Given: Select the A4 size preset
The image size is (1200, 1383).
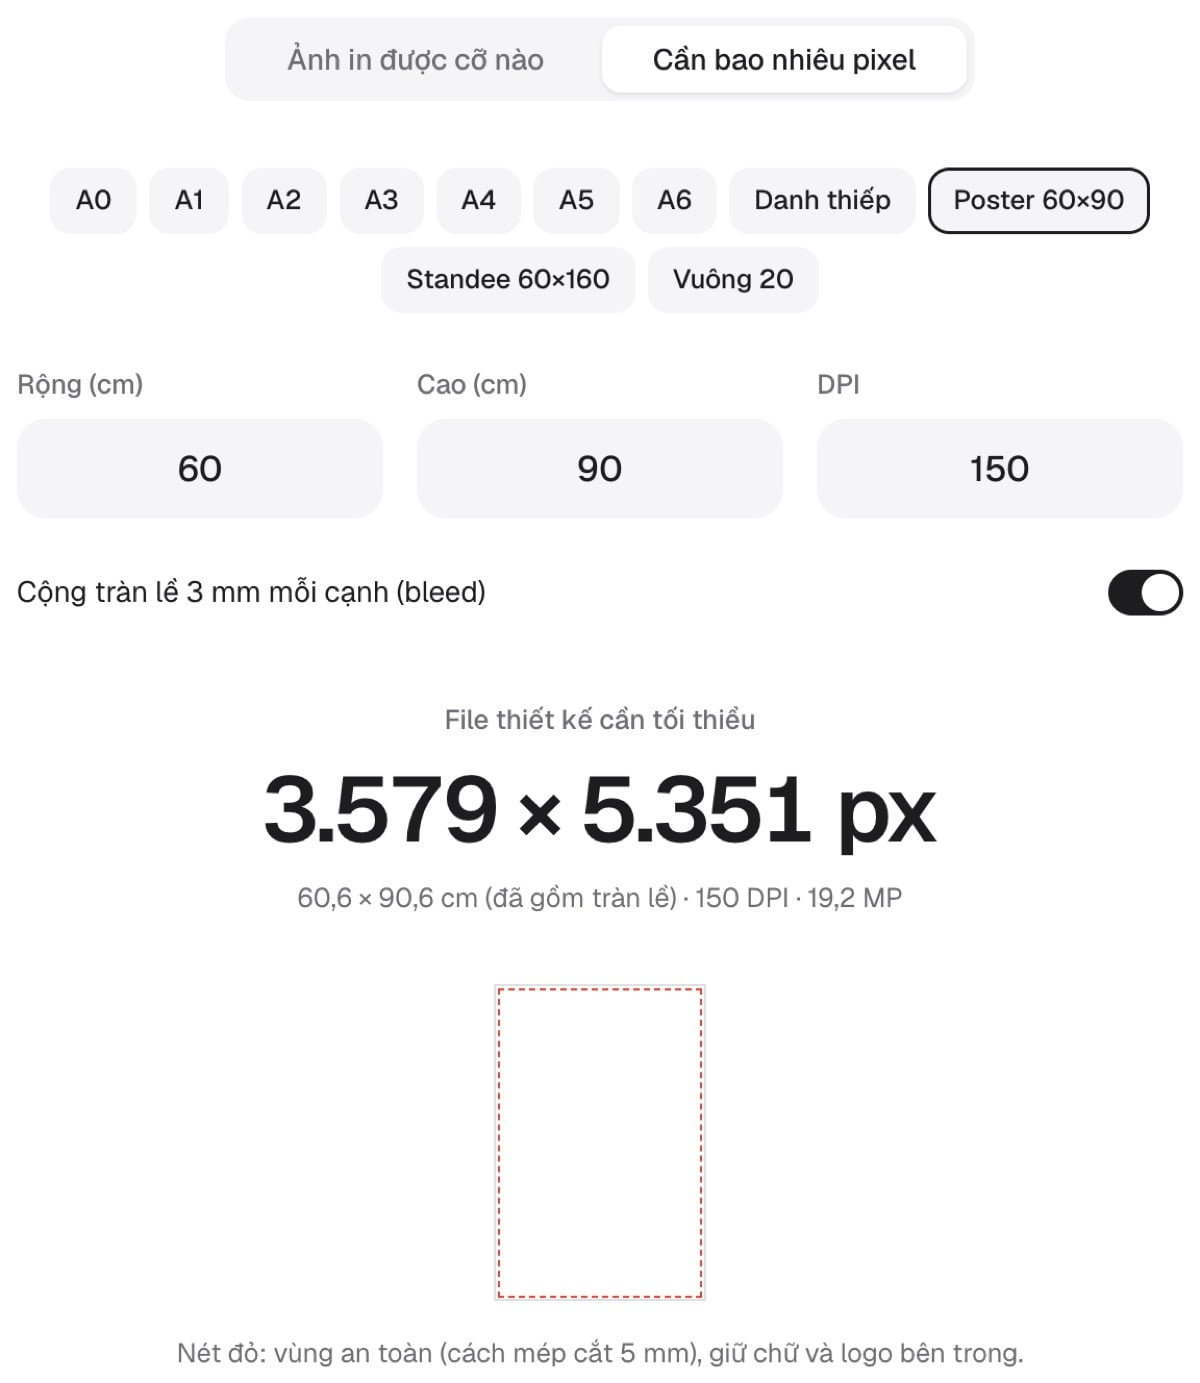Looking at the screenshot, I should point(478,200).
